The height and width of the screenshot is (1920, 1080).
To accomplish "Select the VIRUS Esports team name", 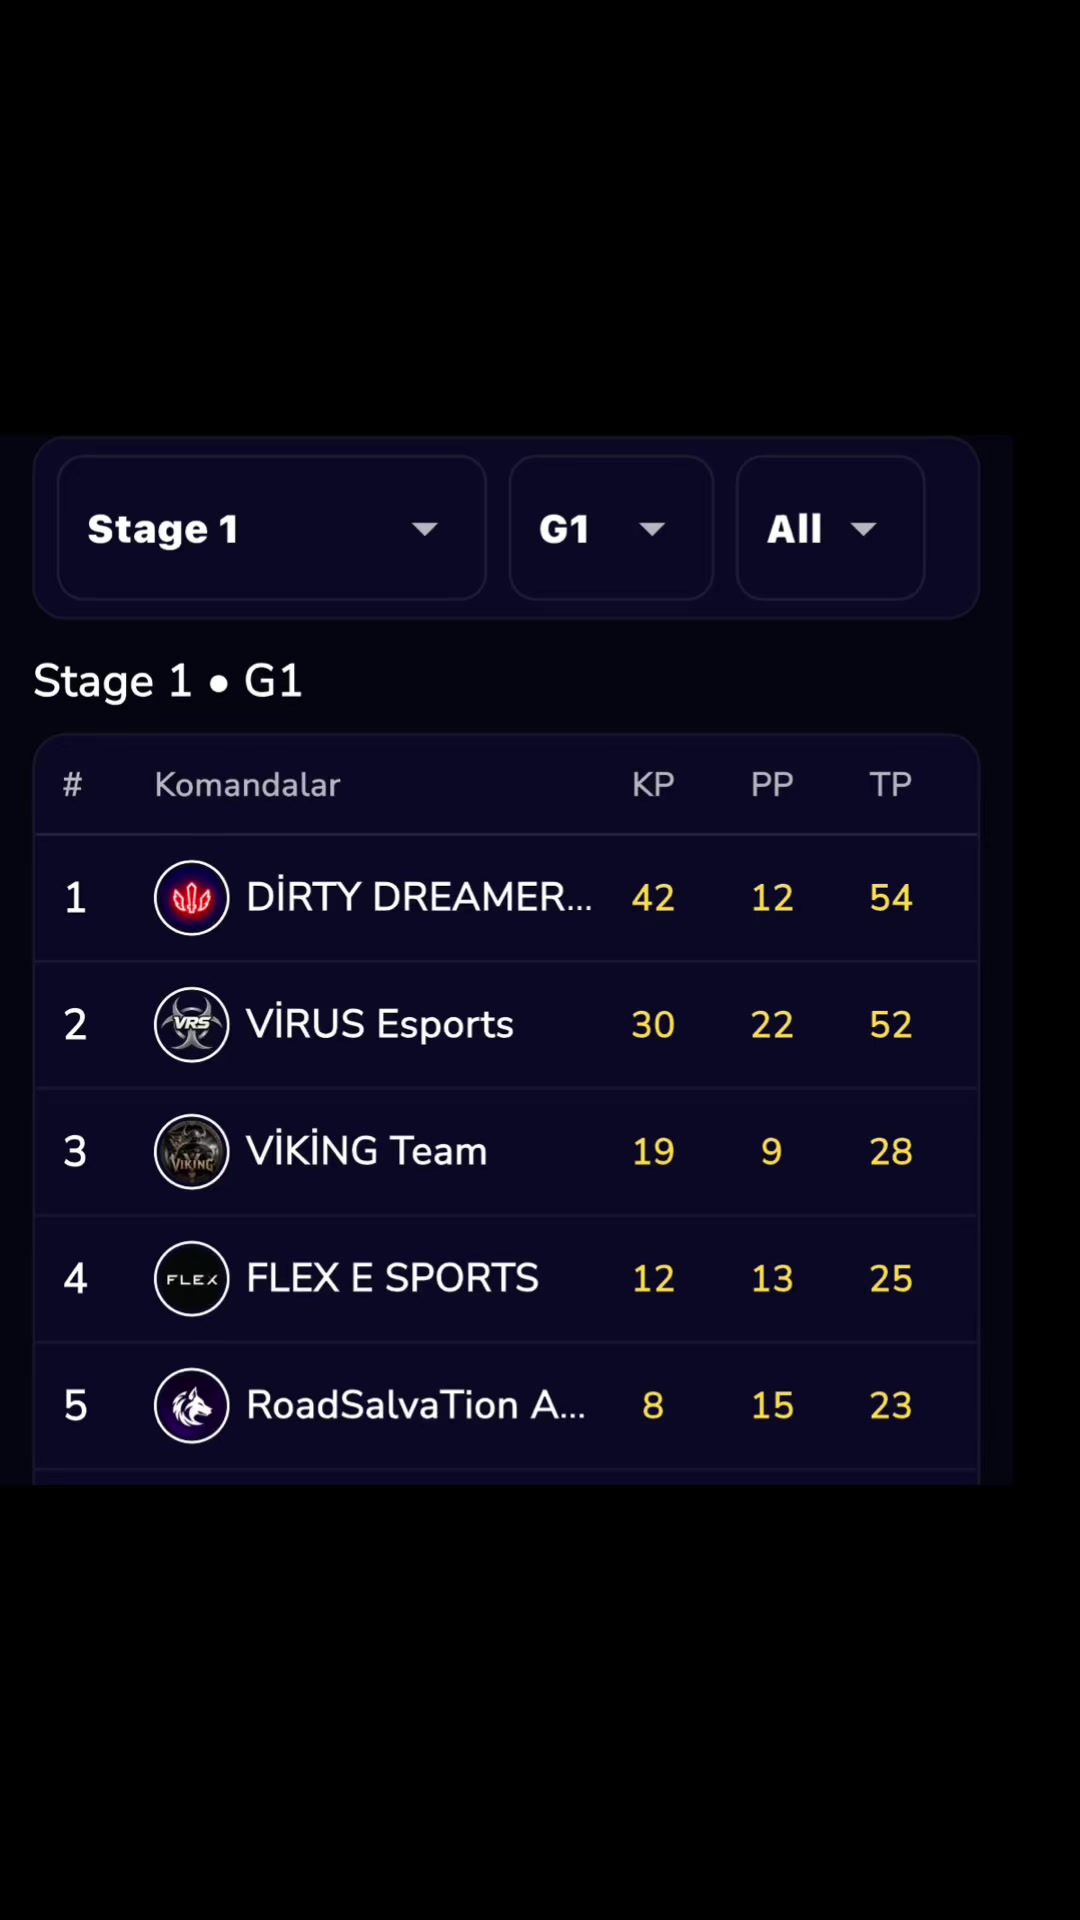I will (x=380, y=1024).
